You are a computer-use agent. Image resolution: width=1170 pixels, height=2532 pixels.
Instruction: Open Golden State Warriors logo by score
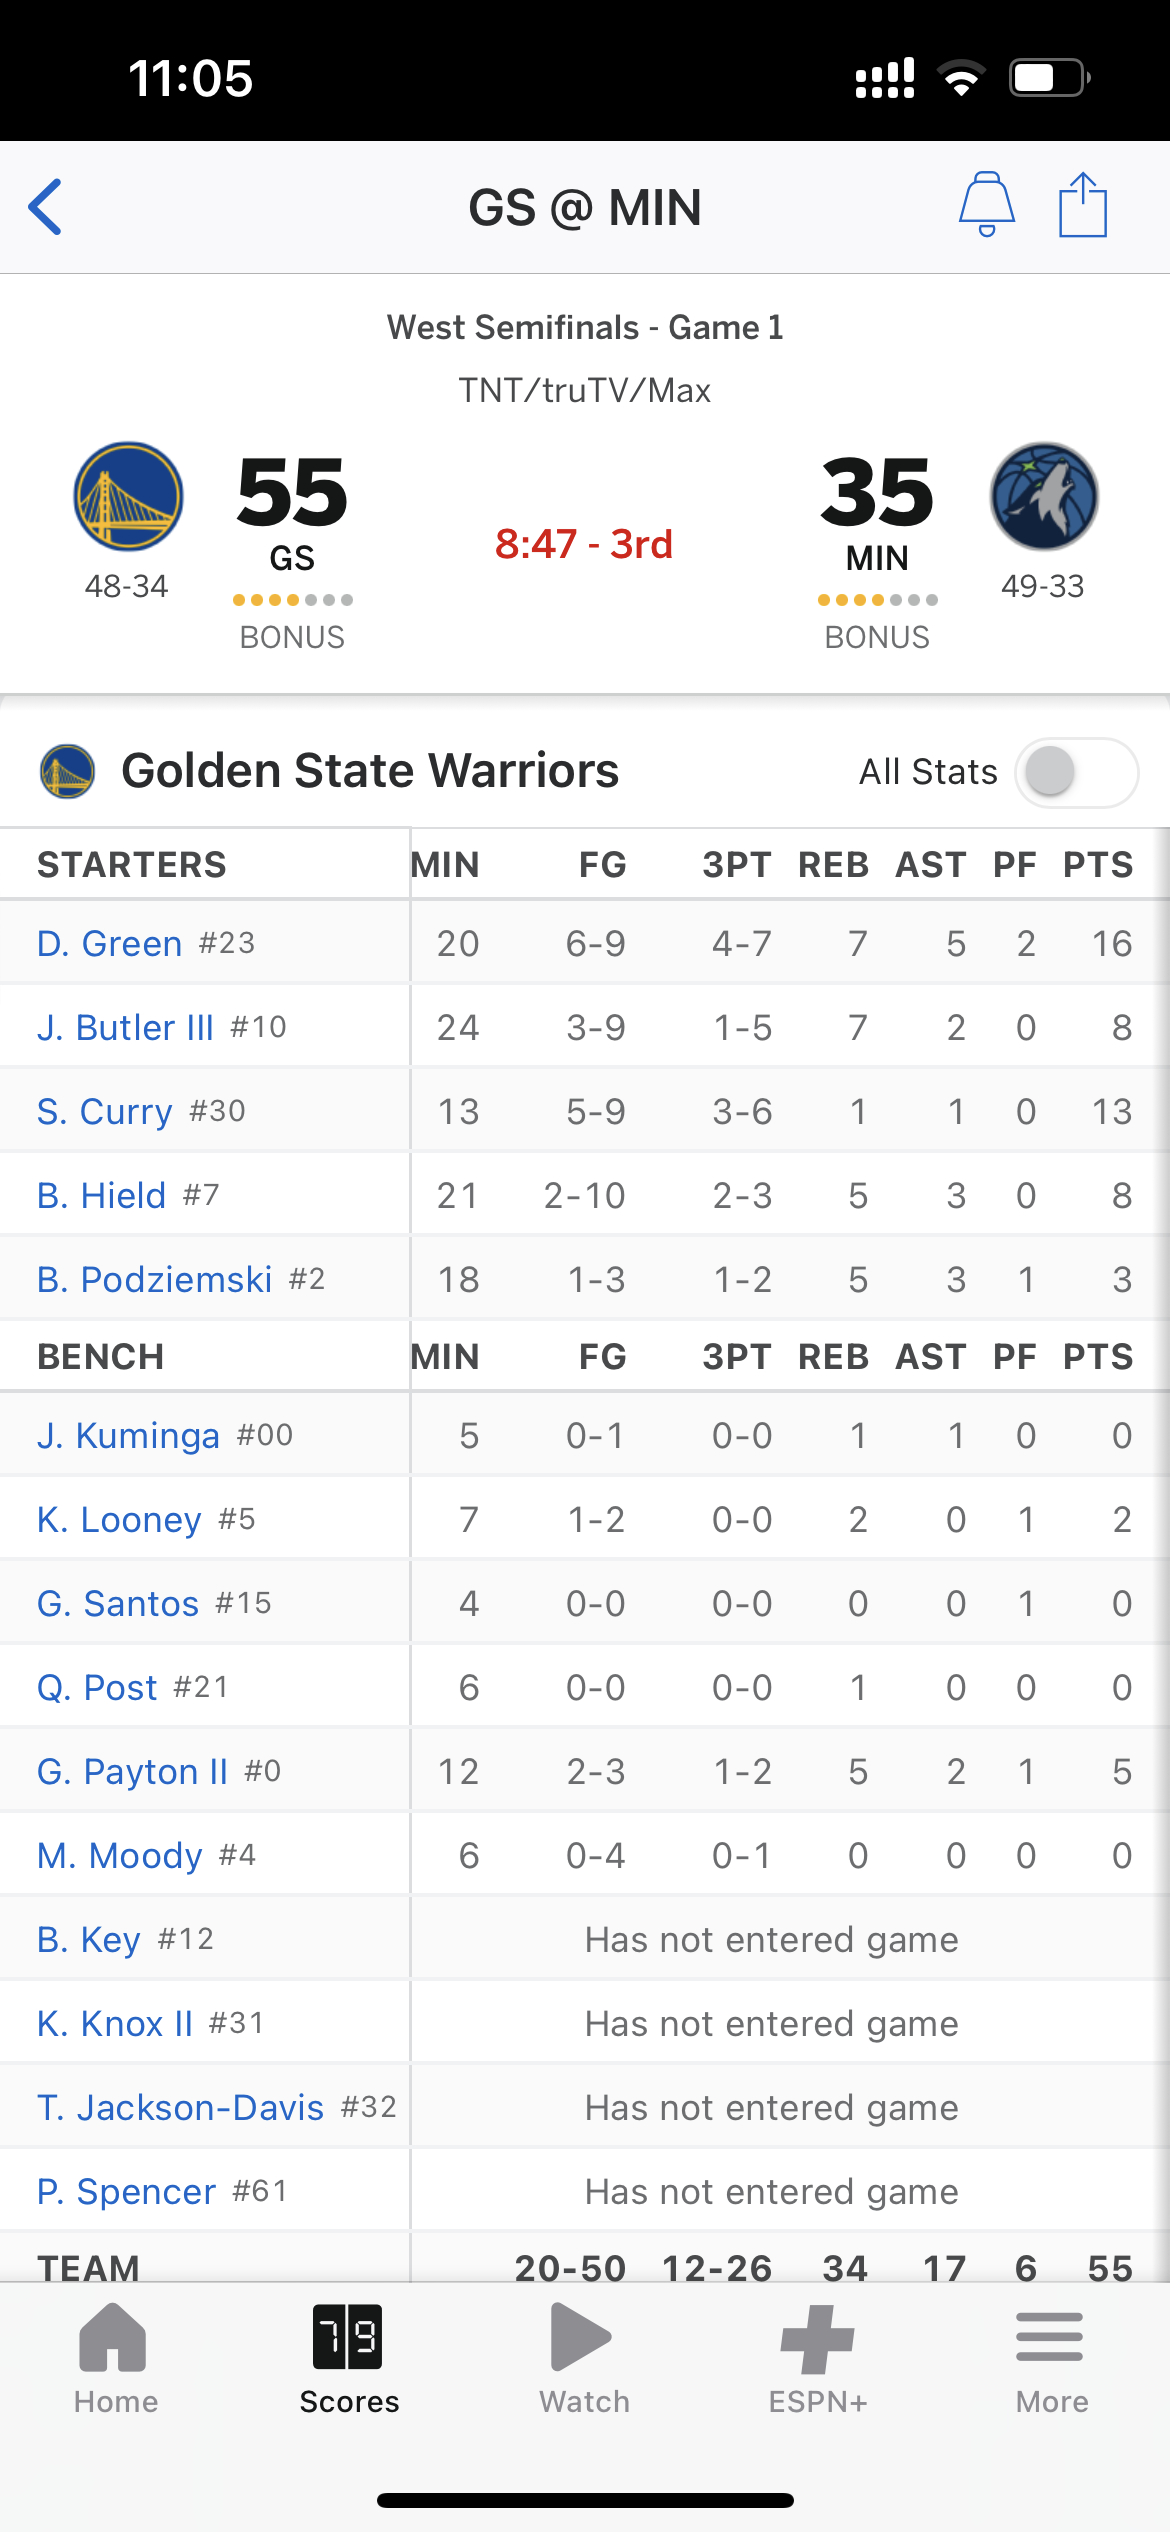pyautogui.click(x=128, y=496)
